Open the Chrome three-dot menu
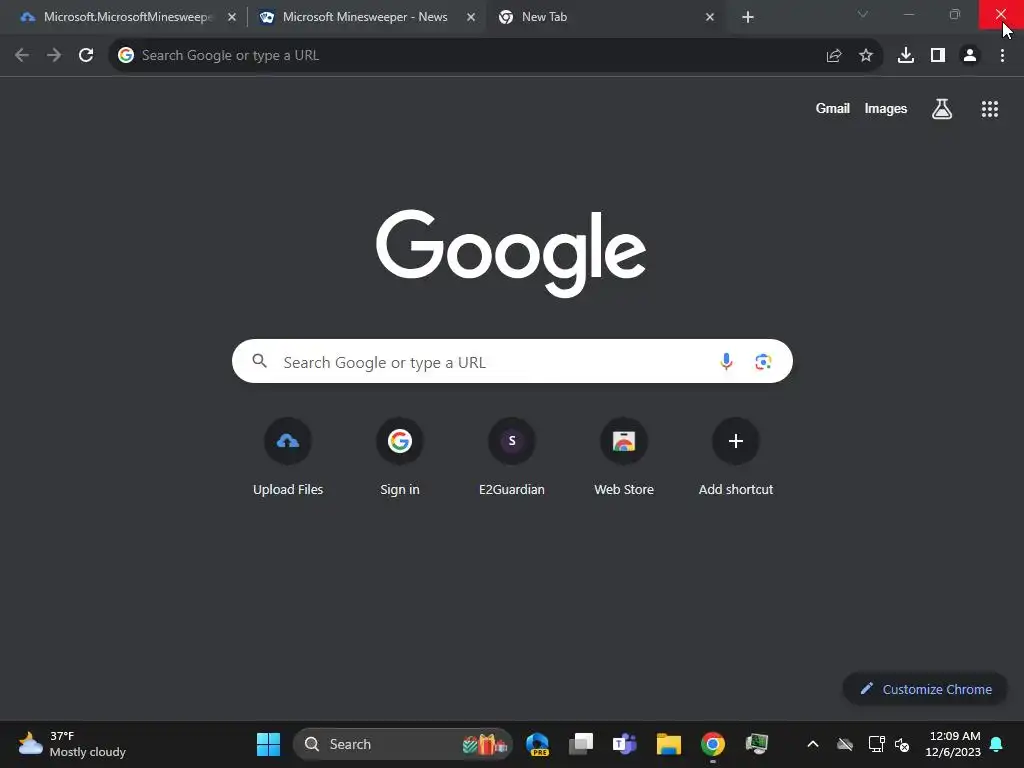 (x=1002, y=56)
